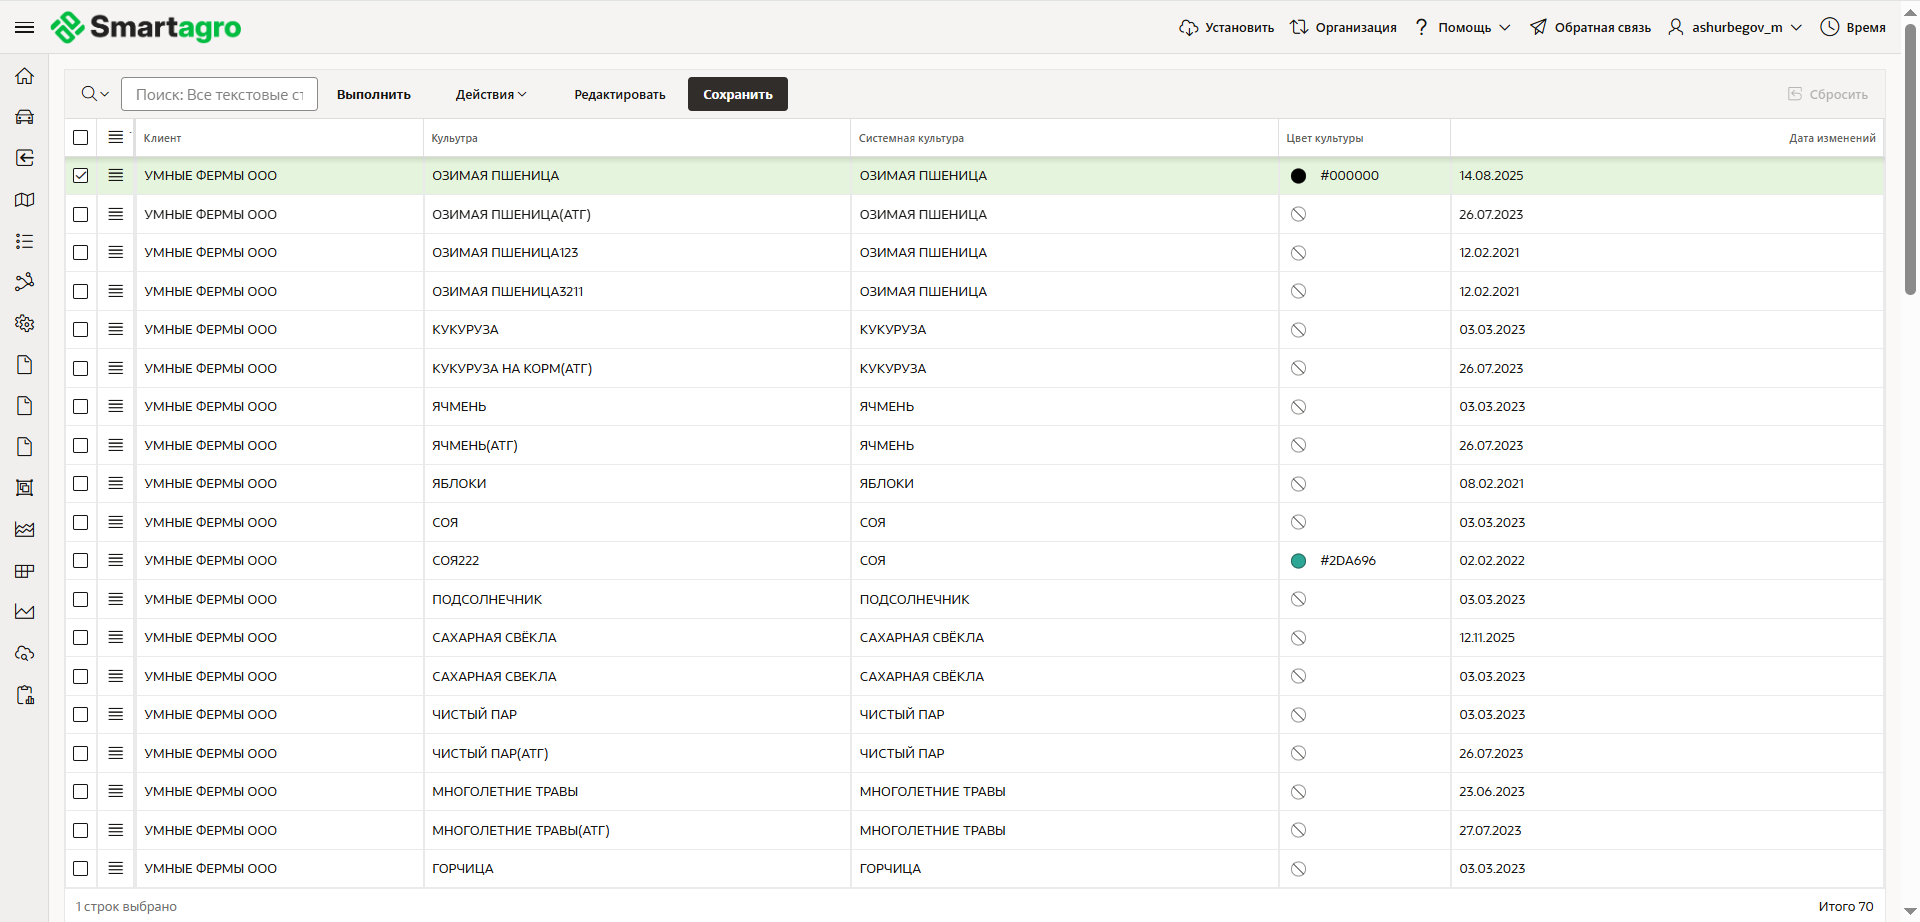Open the Помощь dropdown menu
Viewport: 1920px width, 922px height.
pos(1463,27)
